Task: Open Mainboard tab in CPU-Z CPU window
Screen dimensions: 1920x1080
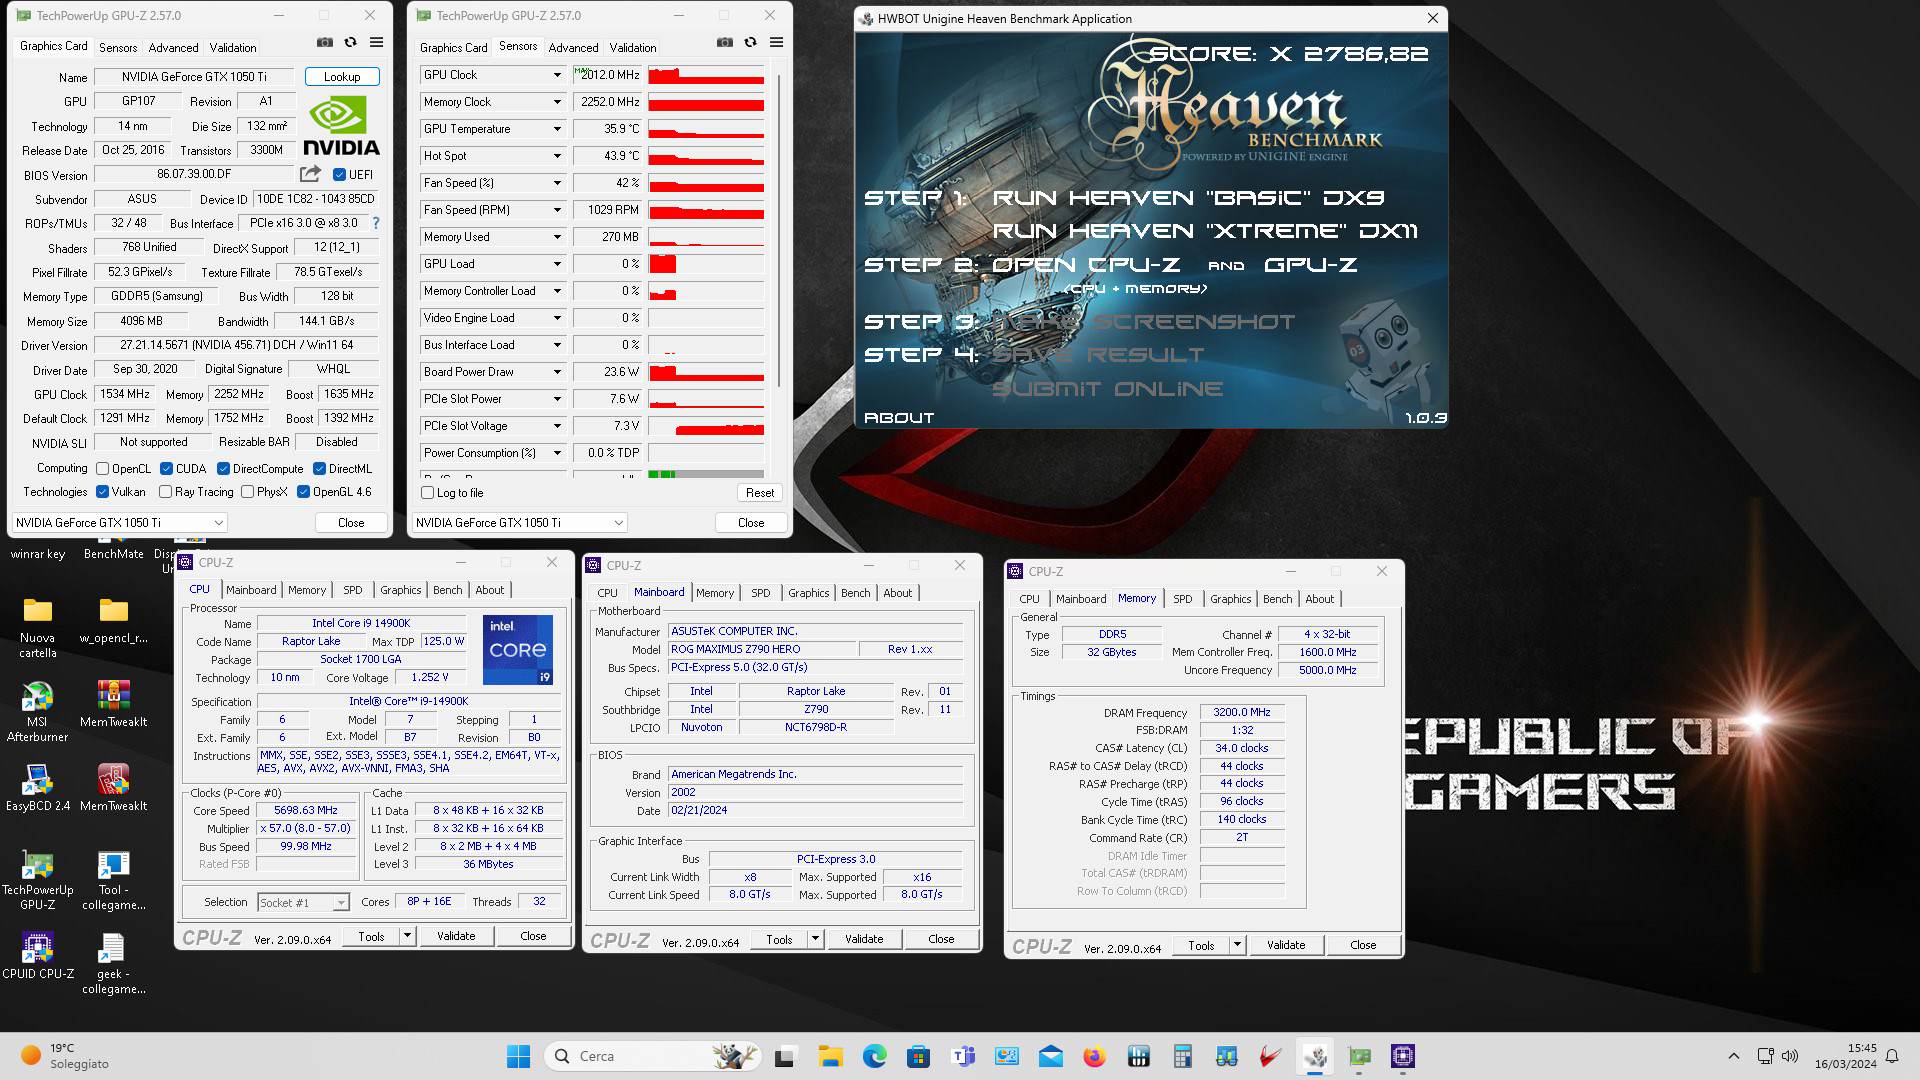Action: (251, 590)
